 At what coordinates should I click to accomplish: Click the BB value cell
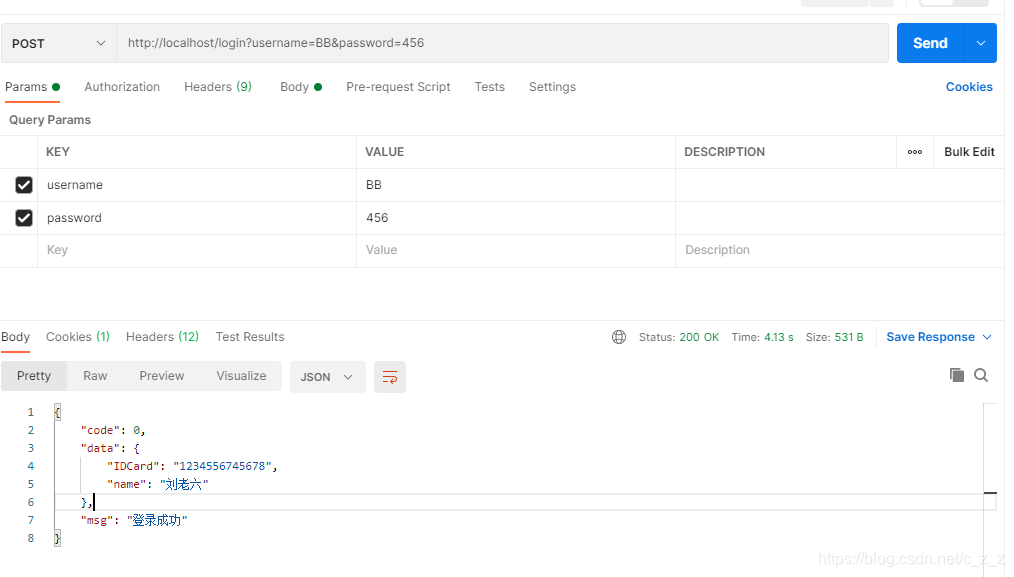[516, 185]
